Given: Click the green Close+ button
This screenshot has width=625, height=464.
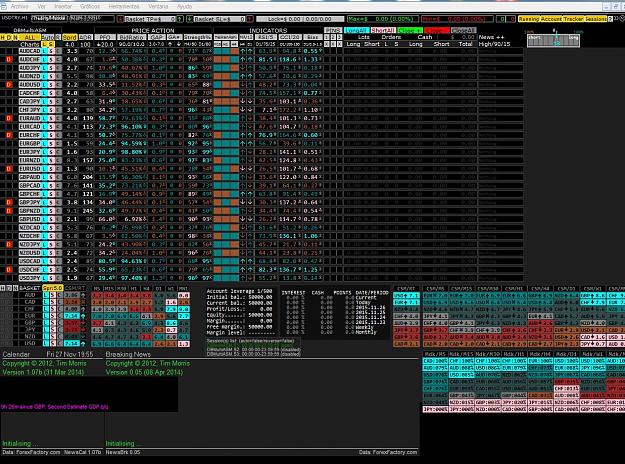Looking at the screenshot, I should click(409, 30).
